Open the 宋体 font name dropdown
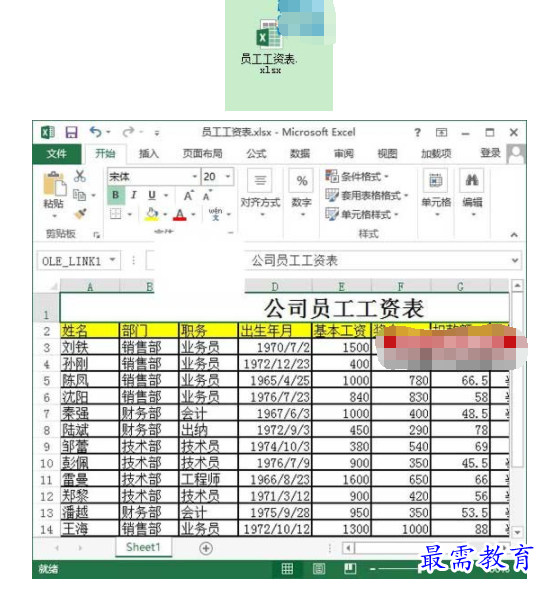The width and height of the screenshot is (542, 589). (x=195, y=176)
